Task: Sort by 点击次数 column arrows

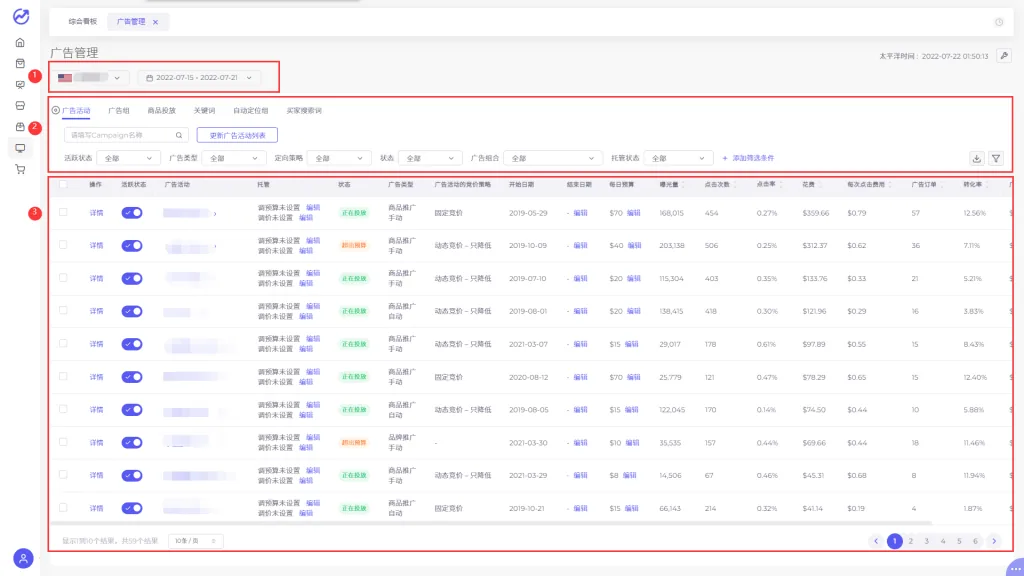Action: point(735,185)
